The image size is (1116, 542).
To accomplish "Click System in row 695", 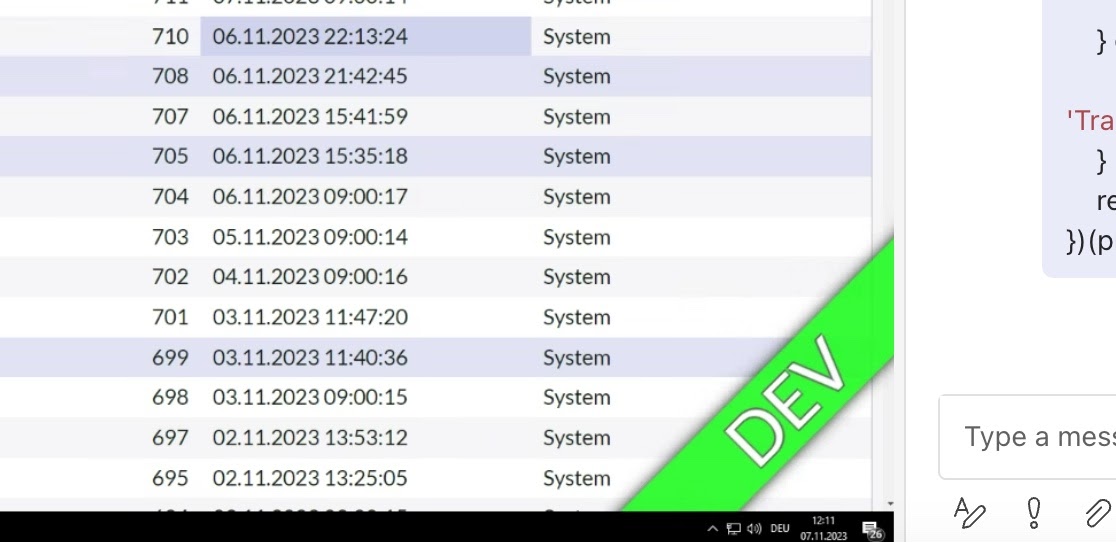I will pos(577,479).
